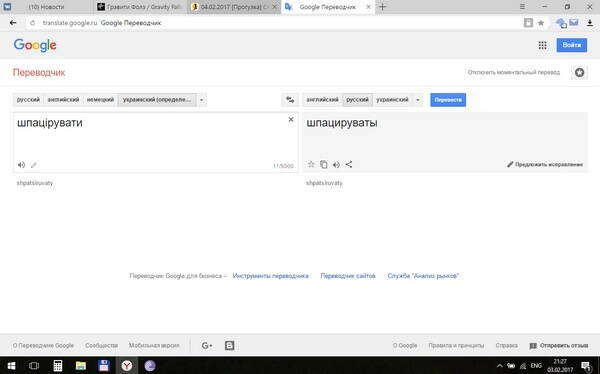
Task: Select украинский as target language
Action: (392, 100)
